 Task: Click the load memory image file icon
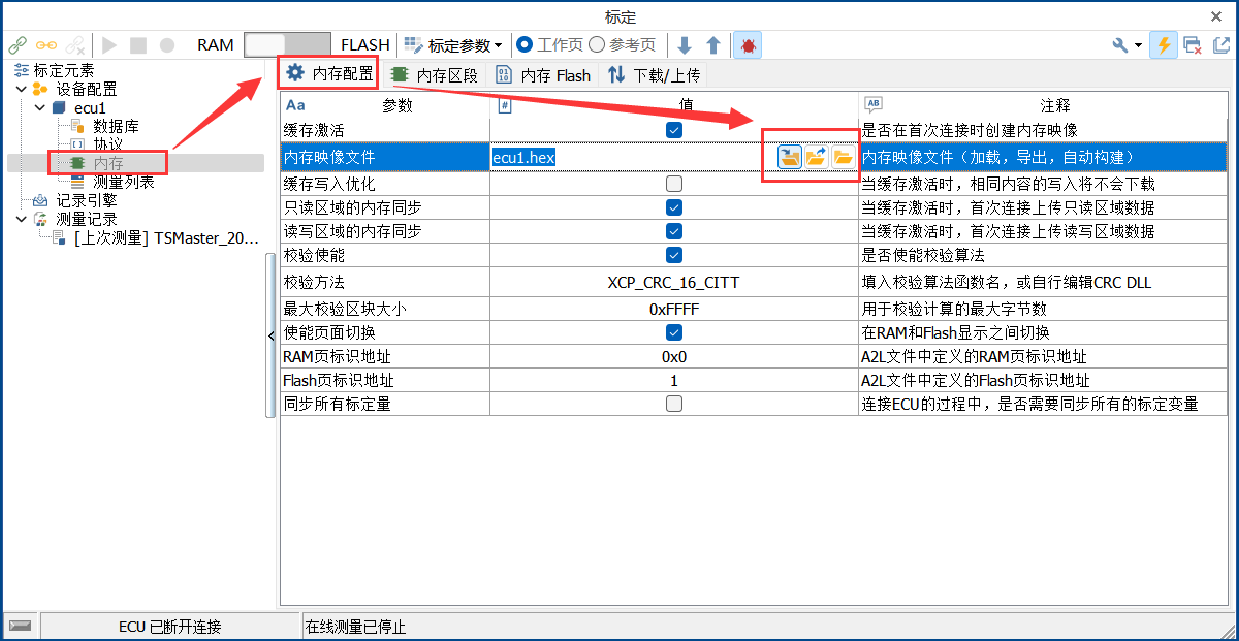790,157
